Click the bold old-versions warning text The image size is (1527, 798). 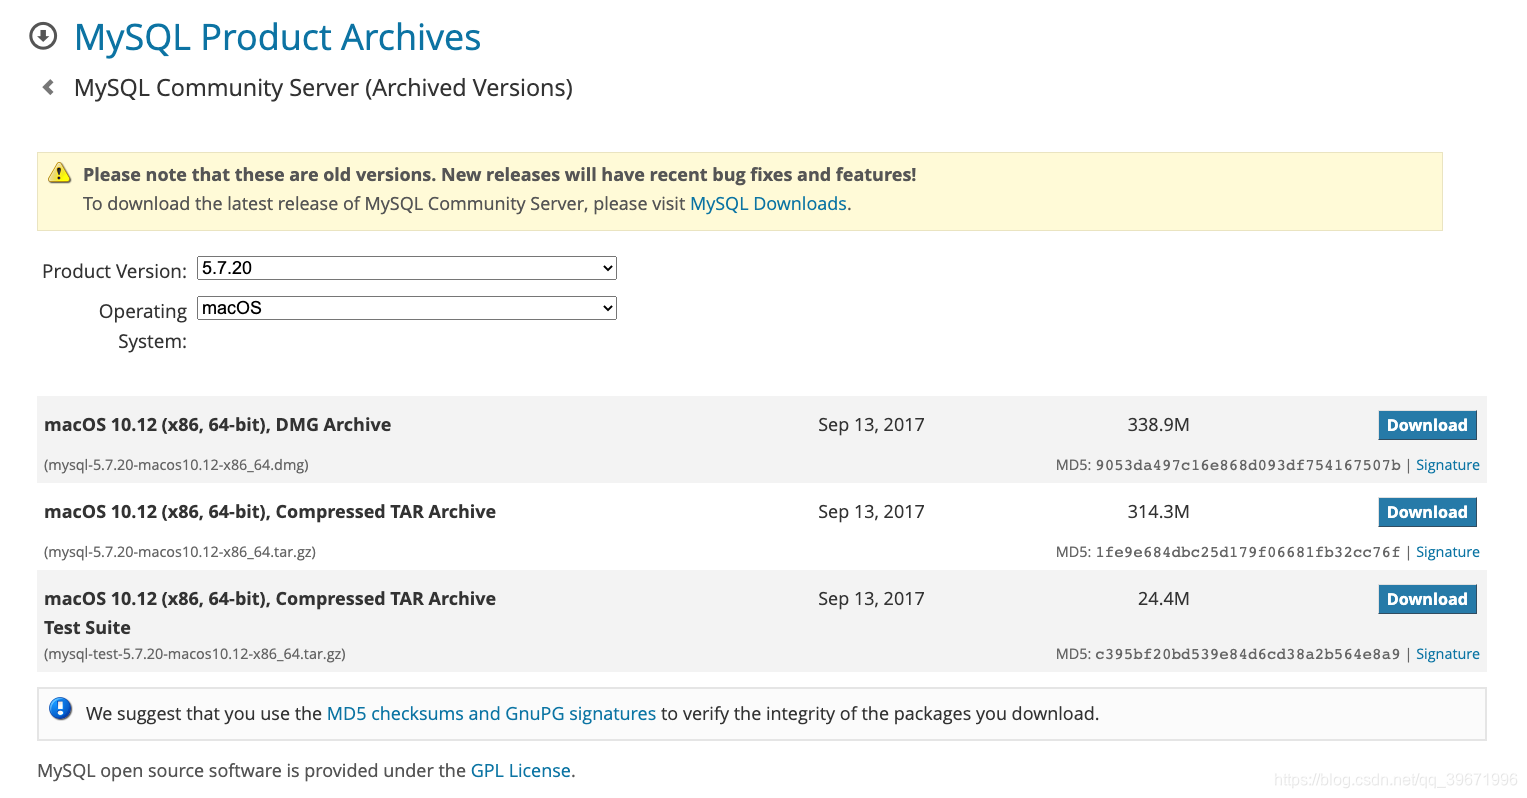499,174
